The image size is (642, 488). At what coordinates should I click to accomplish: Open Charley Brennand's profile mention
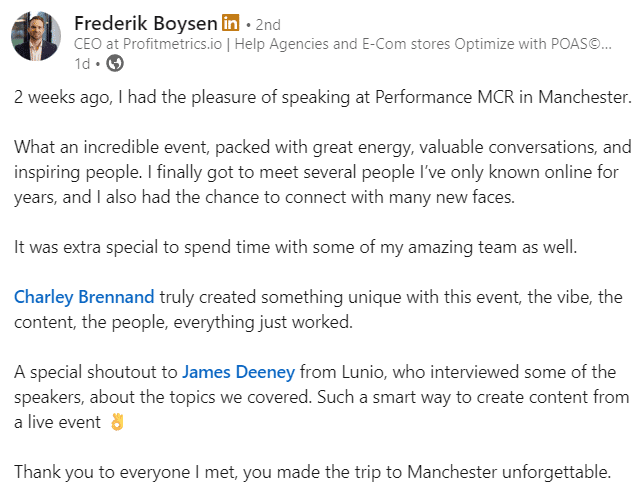(84, 297)
